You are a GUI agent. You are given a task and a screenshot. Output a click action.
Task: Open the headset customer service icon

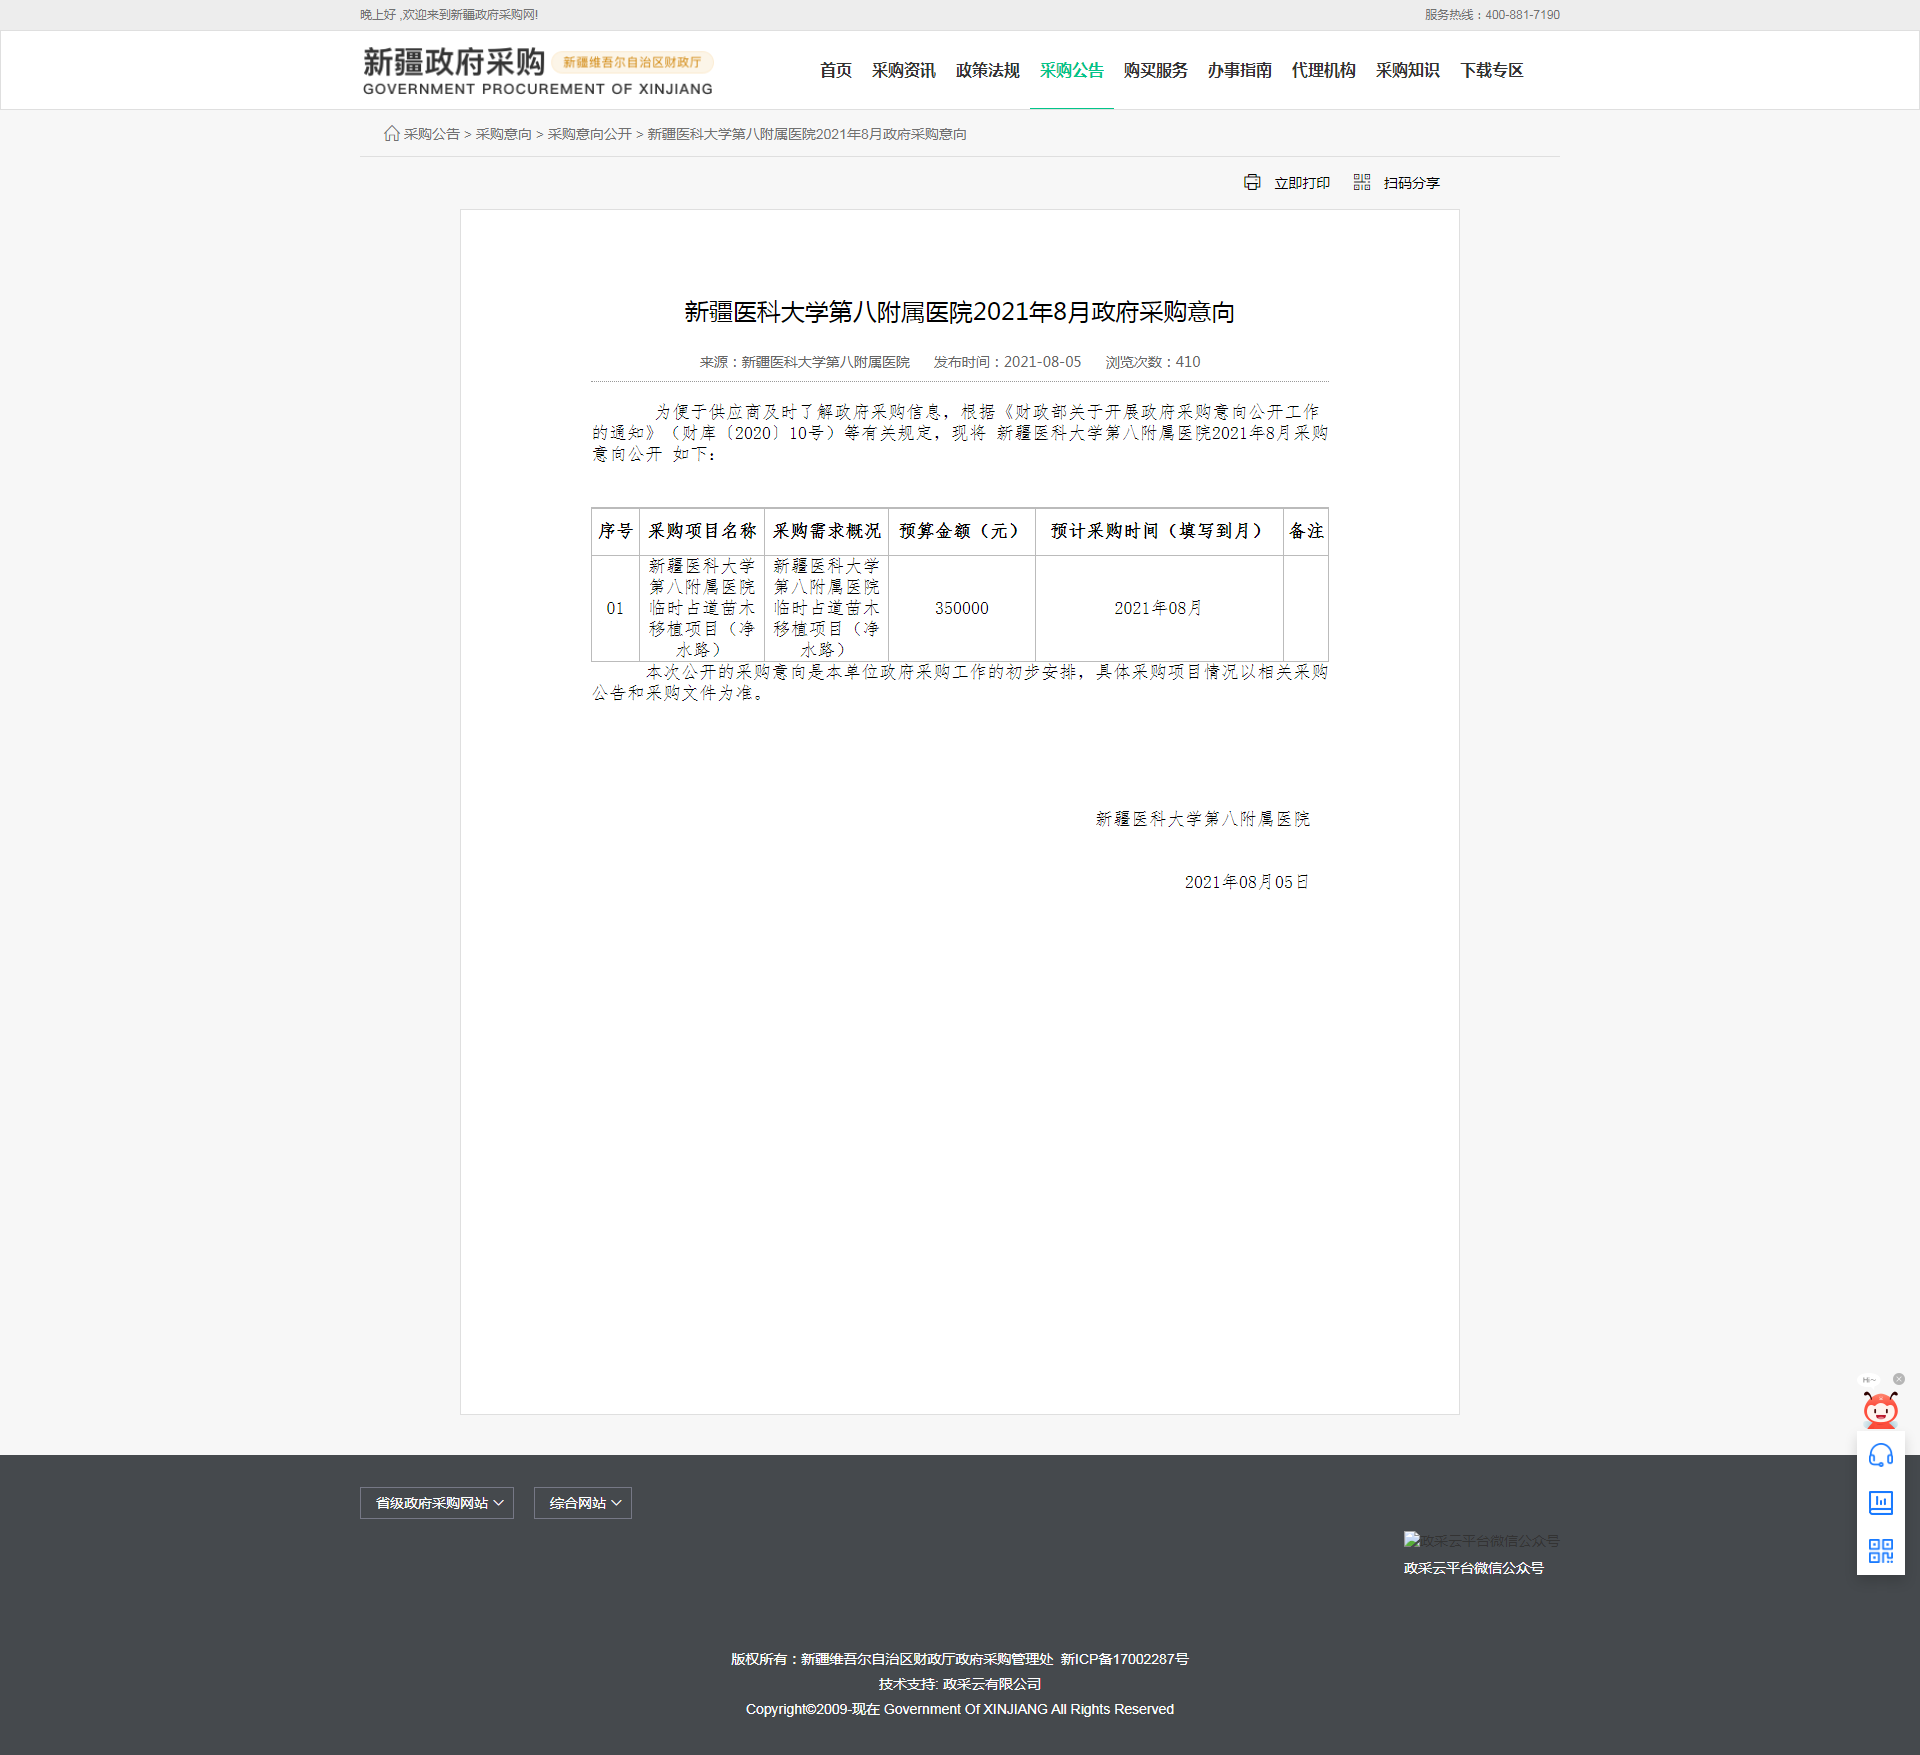click(1880, 1456)
